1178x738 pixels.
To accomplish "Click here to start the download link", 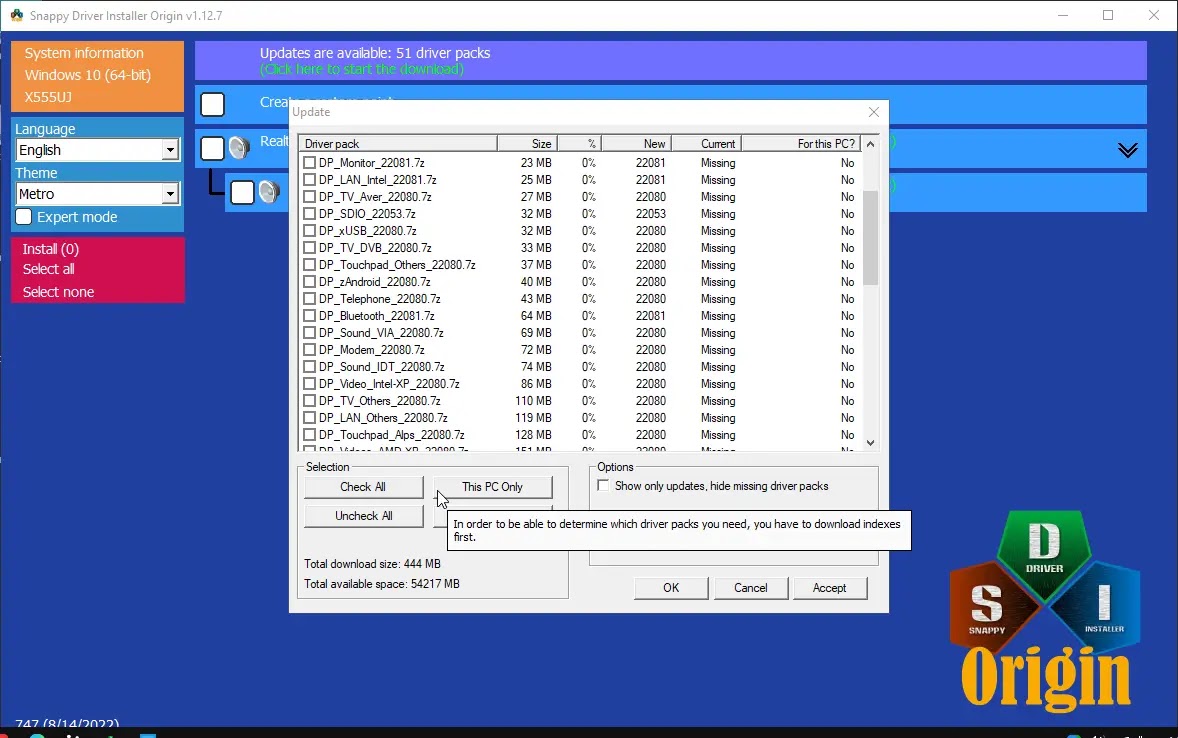I will click(x=362, y=69).
